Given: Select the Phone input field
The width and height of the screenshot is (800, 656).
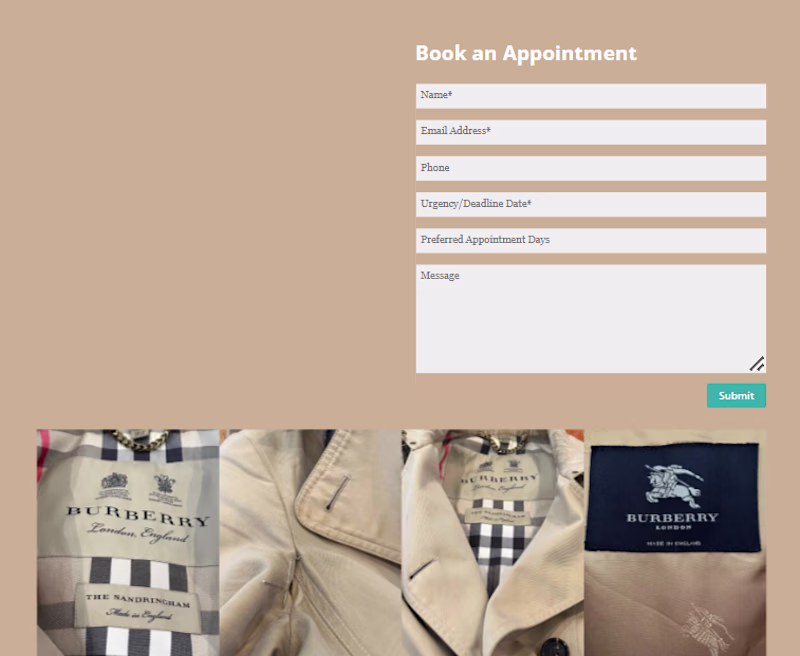Looking at the screenshot, I should click(591, 168).
